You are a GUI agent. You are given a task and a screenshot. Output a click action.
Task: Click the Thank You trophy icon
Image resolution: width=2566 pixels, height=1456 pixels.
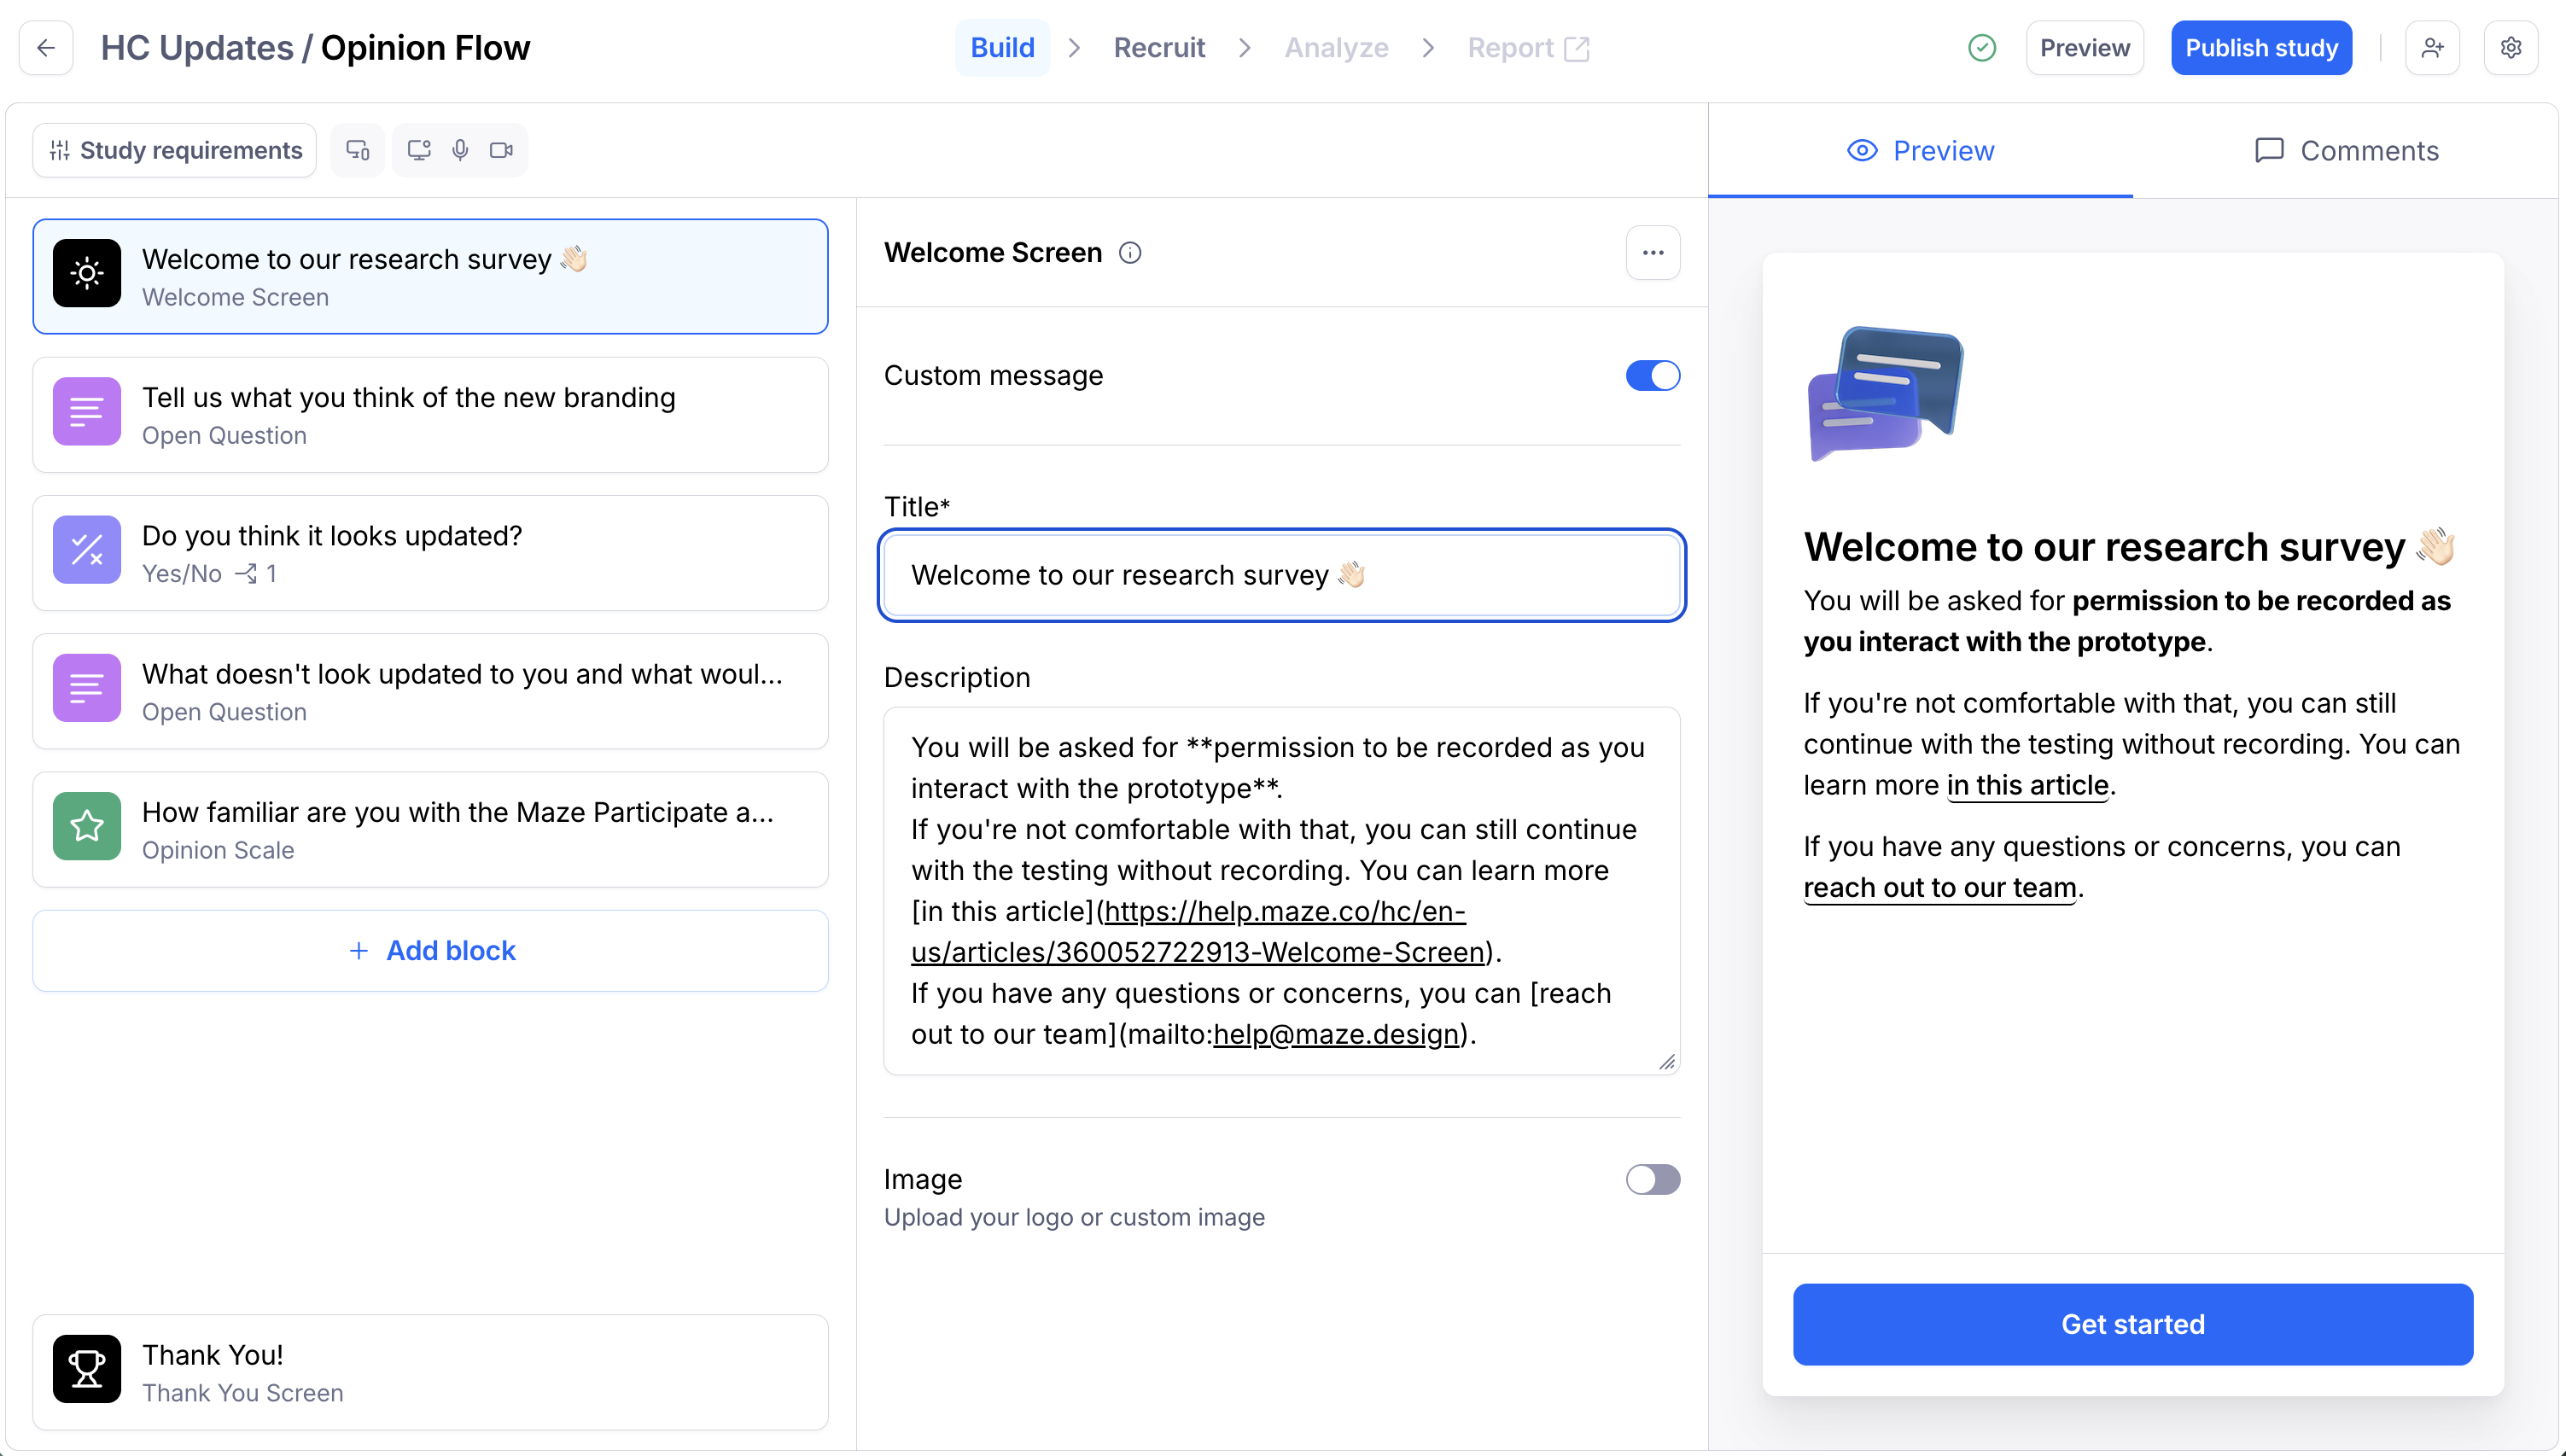(87, 1369)
